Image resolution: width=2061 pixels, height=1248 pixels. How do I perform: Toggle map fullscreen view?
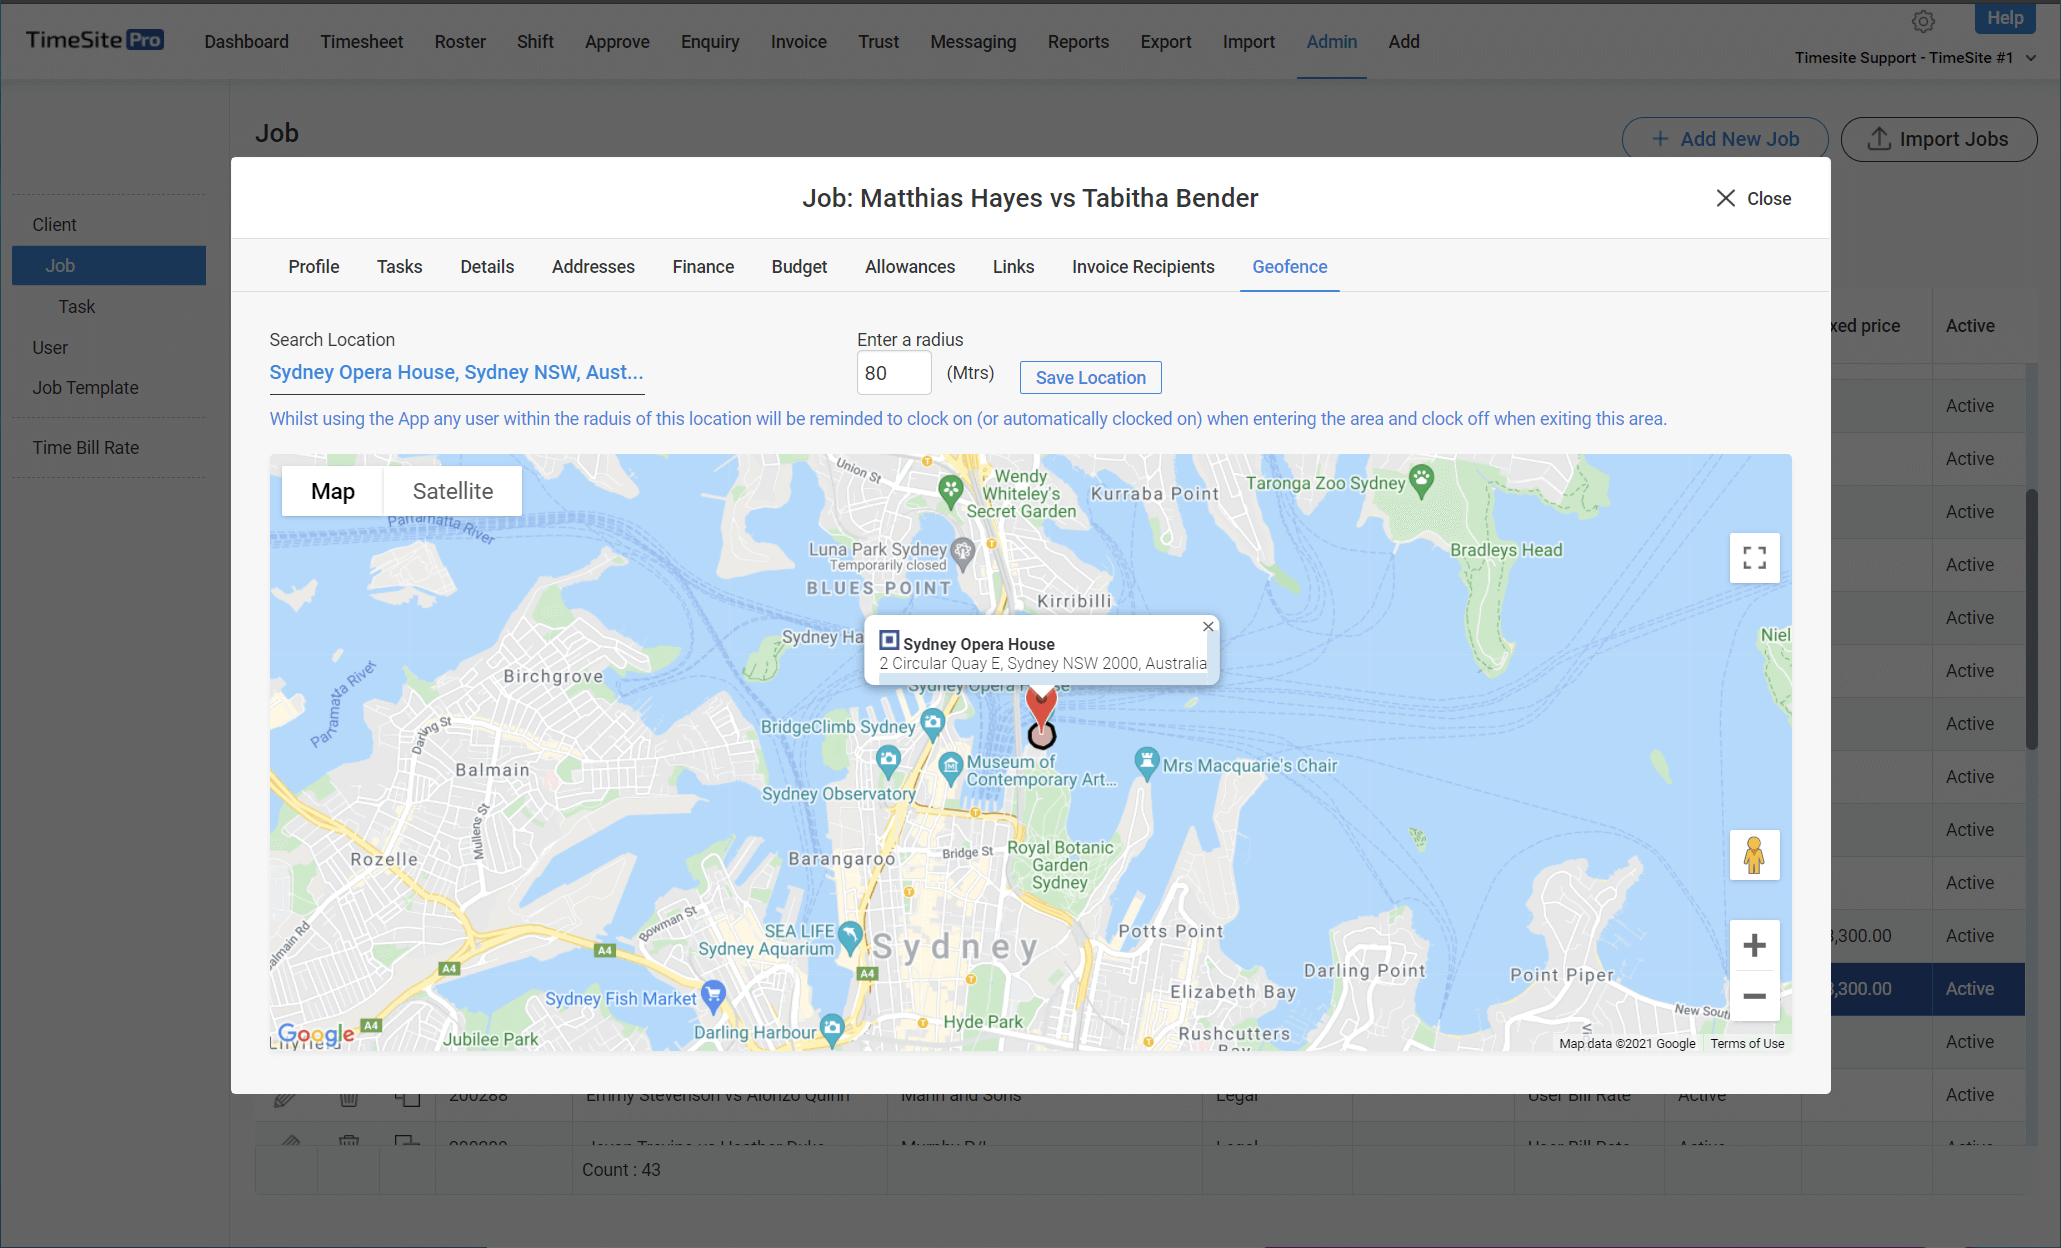point(1754,558)
